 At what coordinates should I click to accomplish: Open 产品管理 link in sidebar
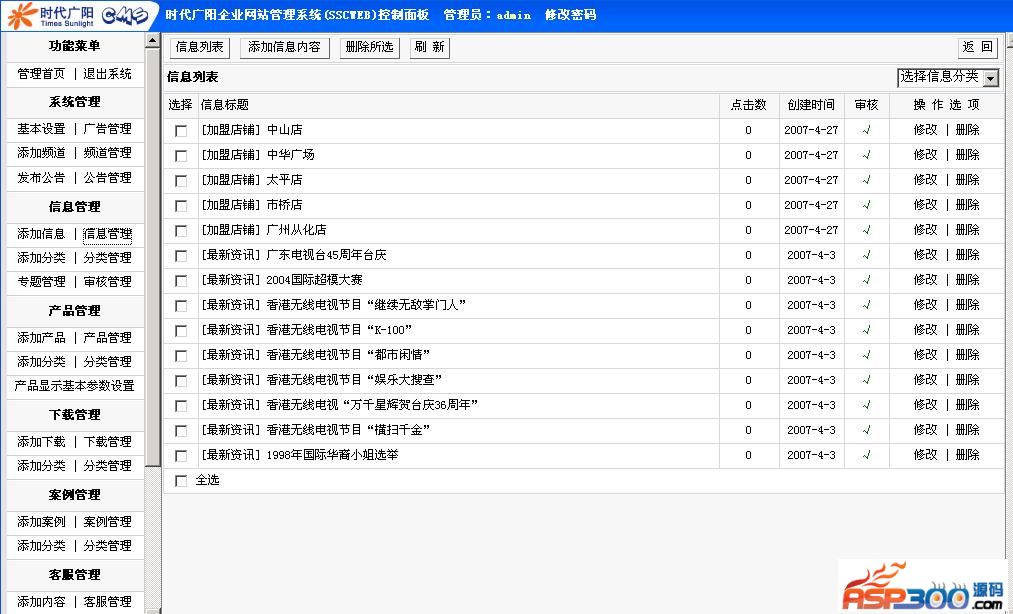coord(107,337)
